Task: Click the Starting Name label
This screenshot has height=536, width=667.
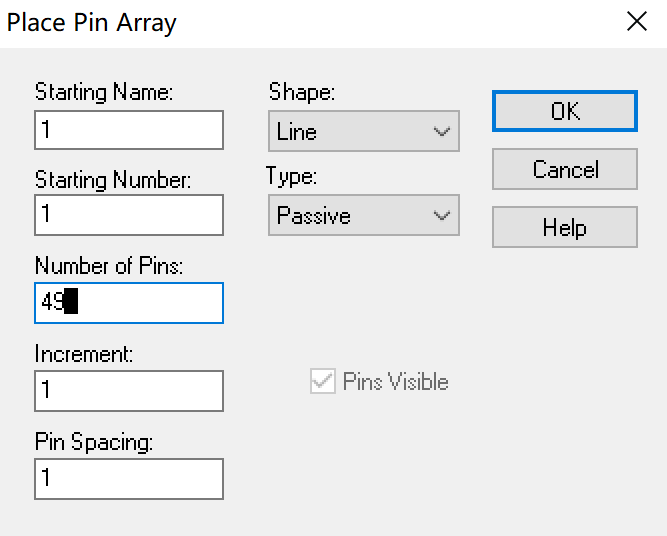Action: pyautogui.click(x=104, y=92)
